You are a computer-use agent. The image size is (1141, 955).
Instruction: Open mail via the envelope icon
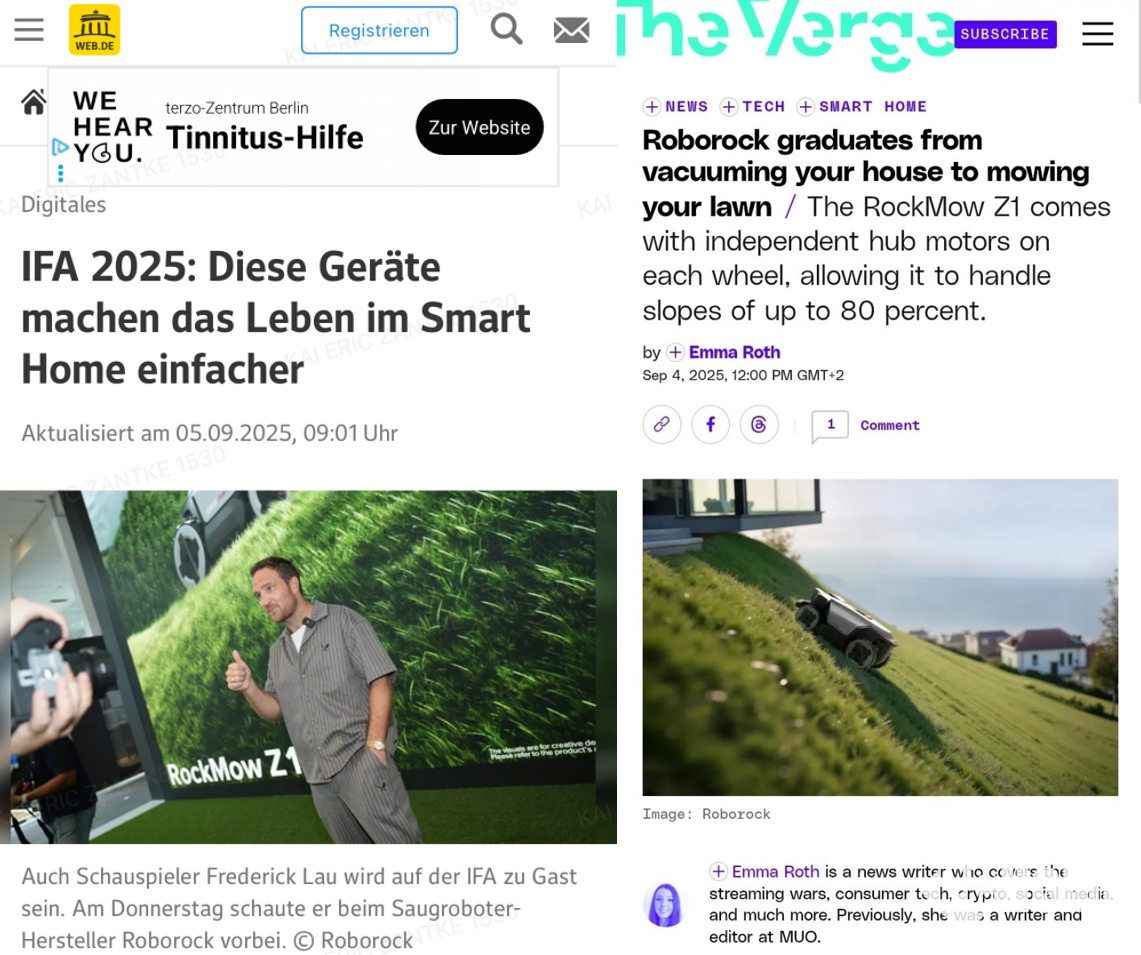pos(571,31)
